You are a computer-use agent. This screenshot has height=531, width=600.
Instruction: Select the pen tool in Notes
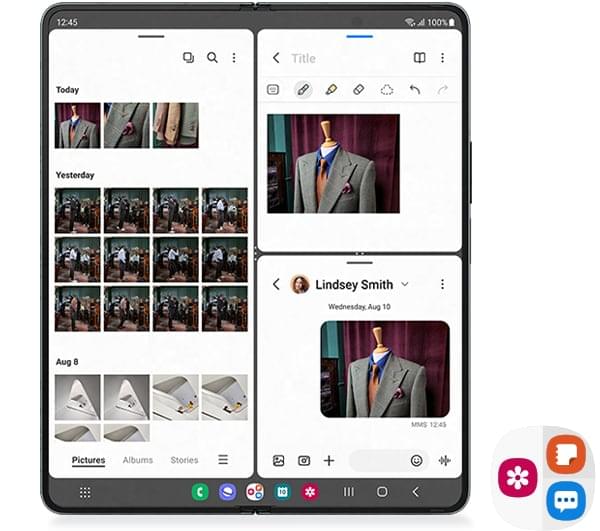(302, 90)
